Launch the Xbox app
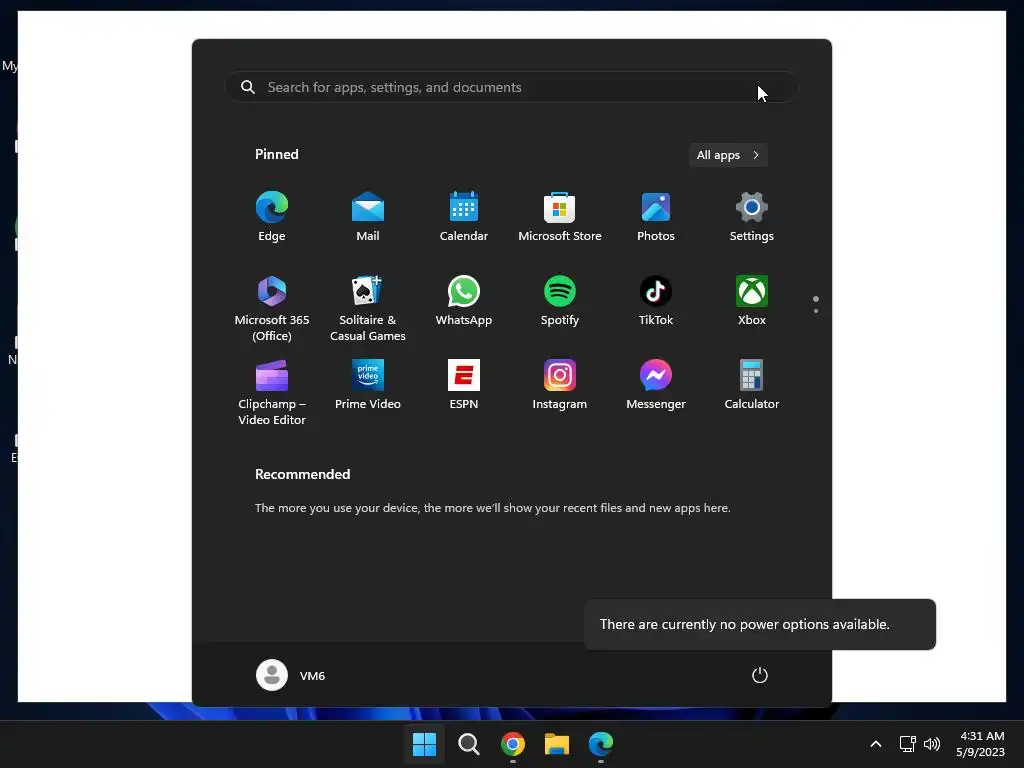Screen dimensions: 1024x768 [752, 301]
